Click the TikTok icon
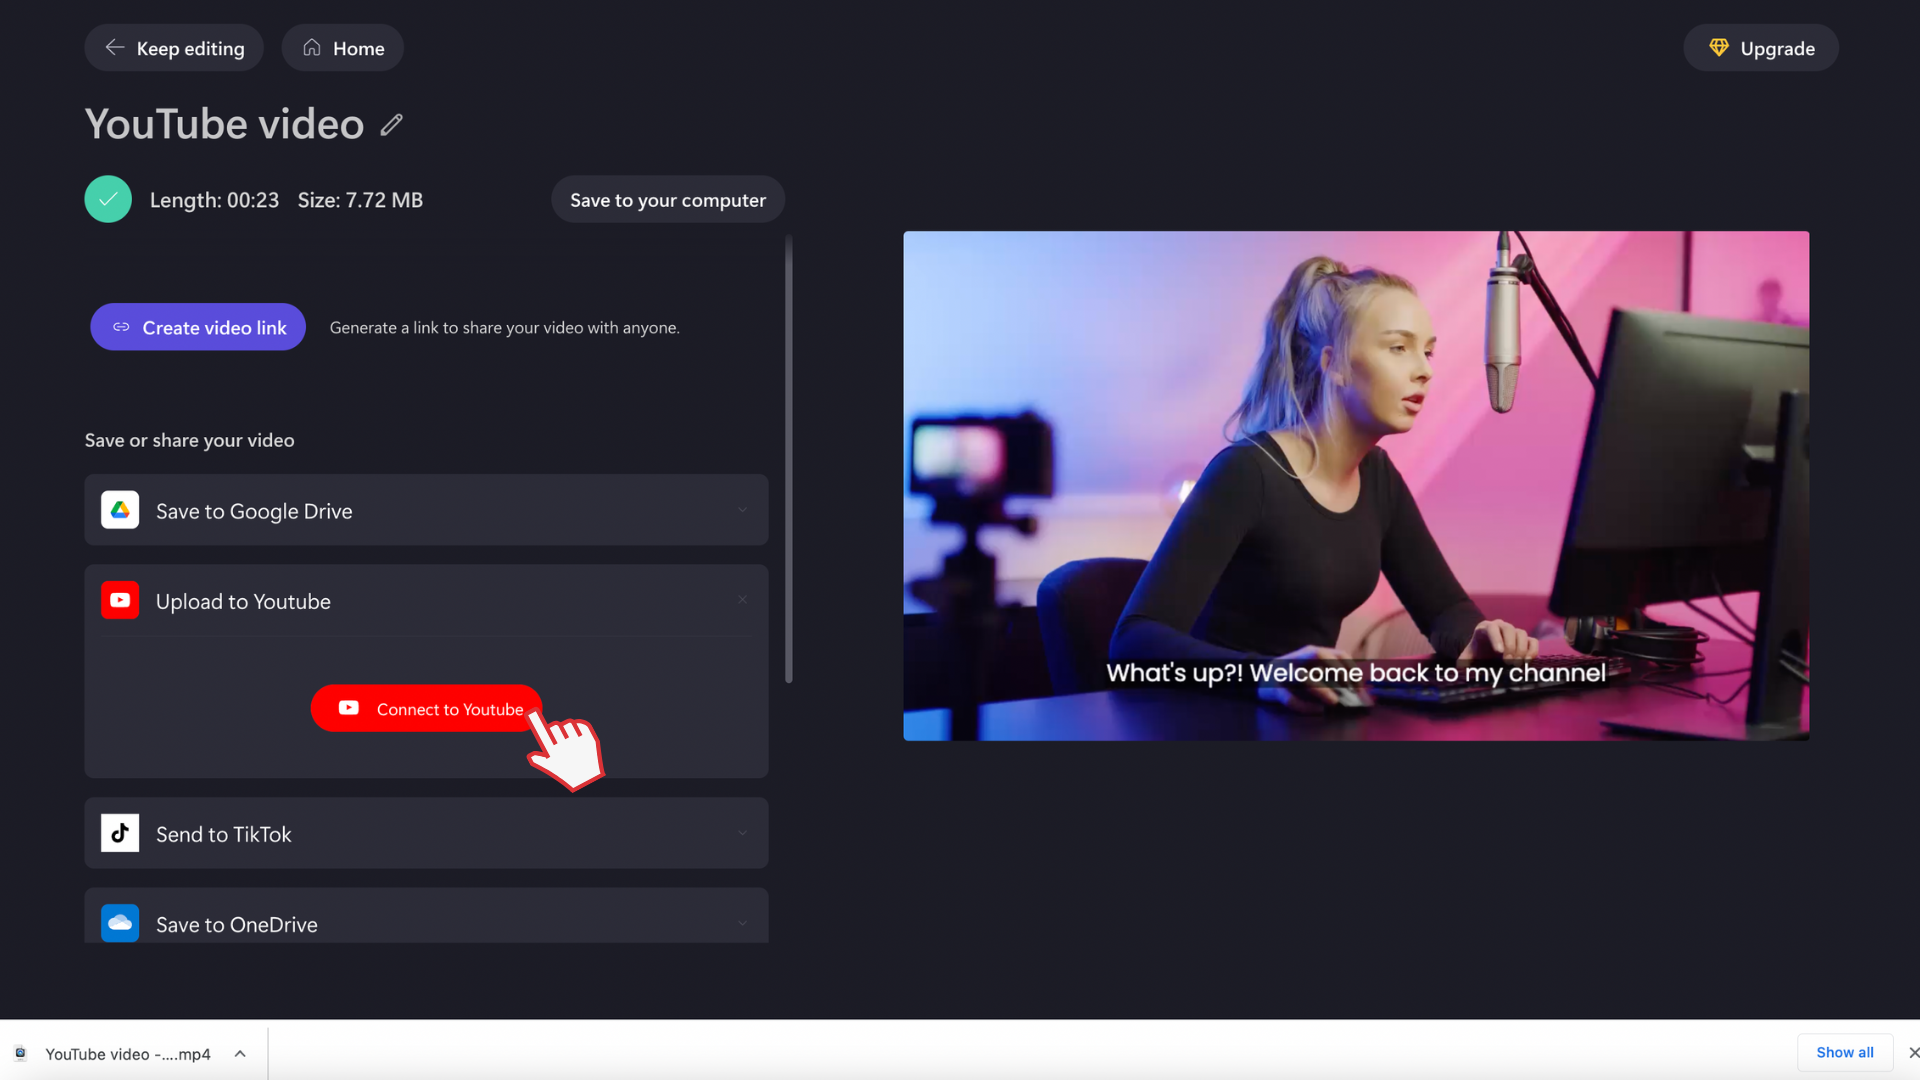 click(x=119, y=833)
